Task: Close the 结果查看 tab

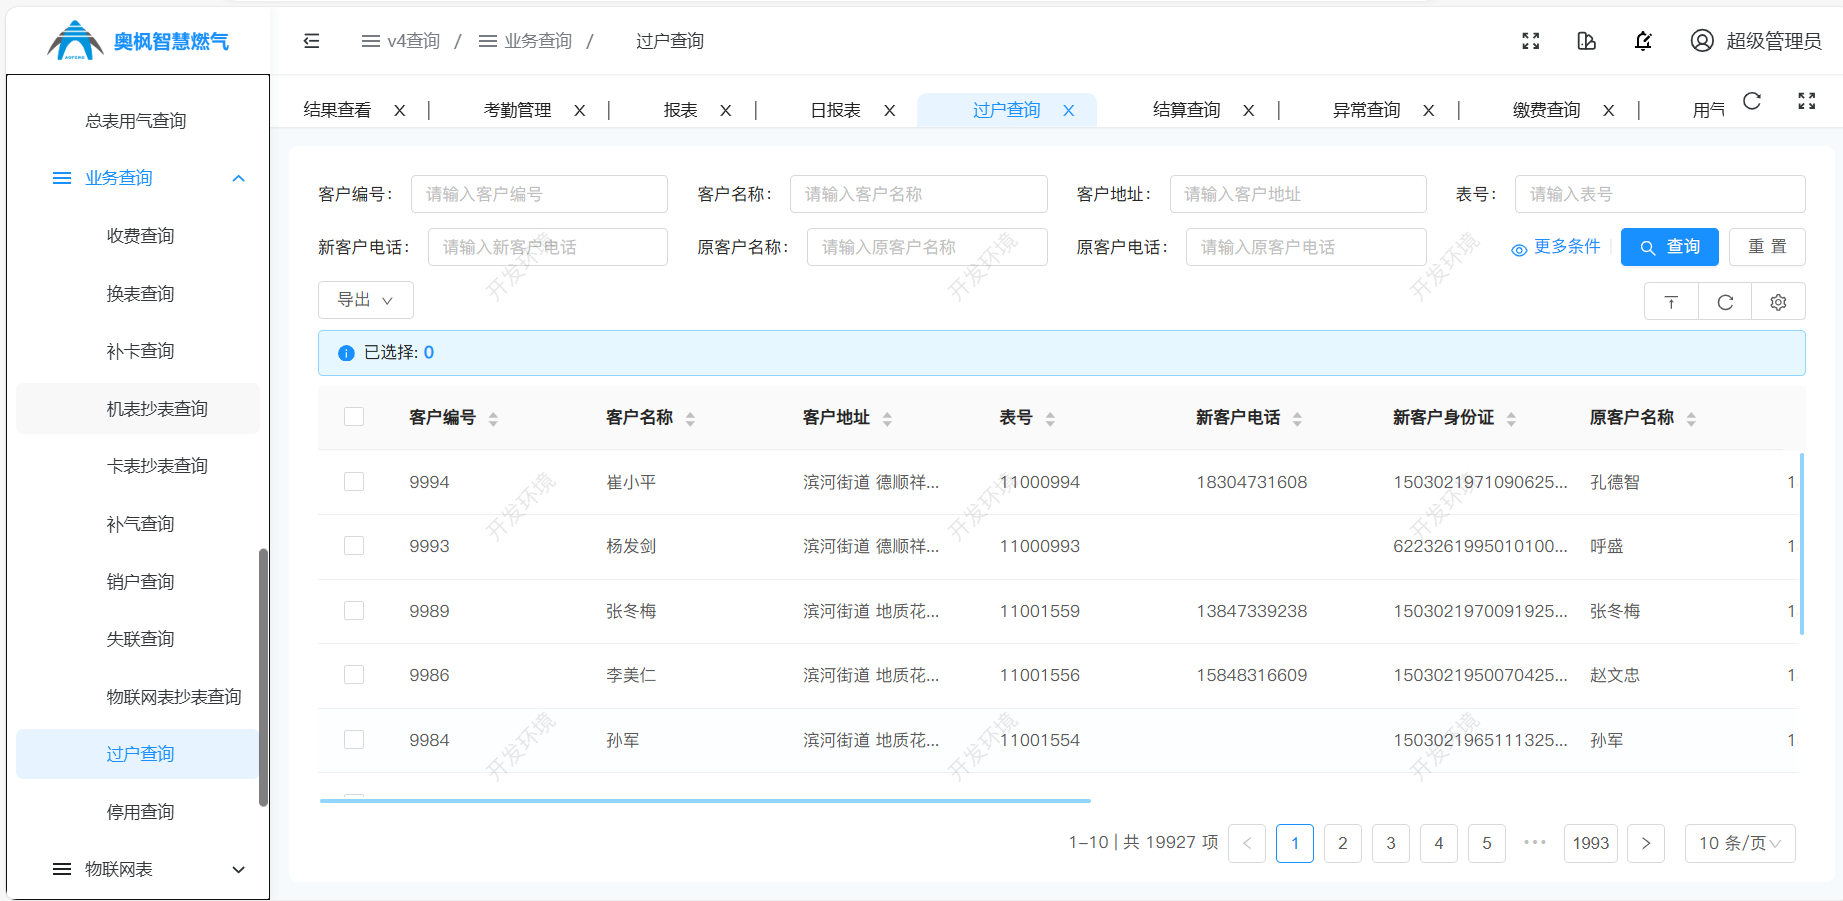Action: click(x=399, y=111)
